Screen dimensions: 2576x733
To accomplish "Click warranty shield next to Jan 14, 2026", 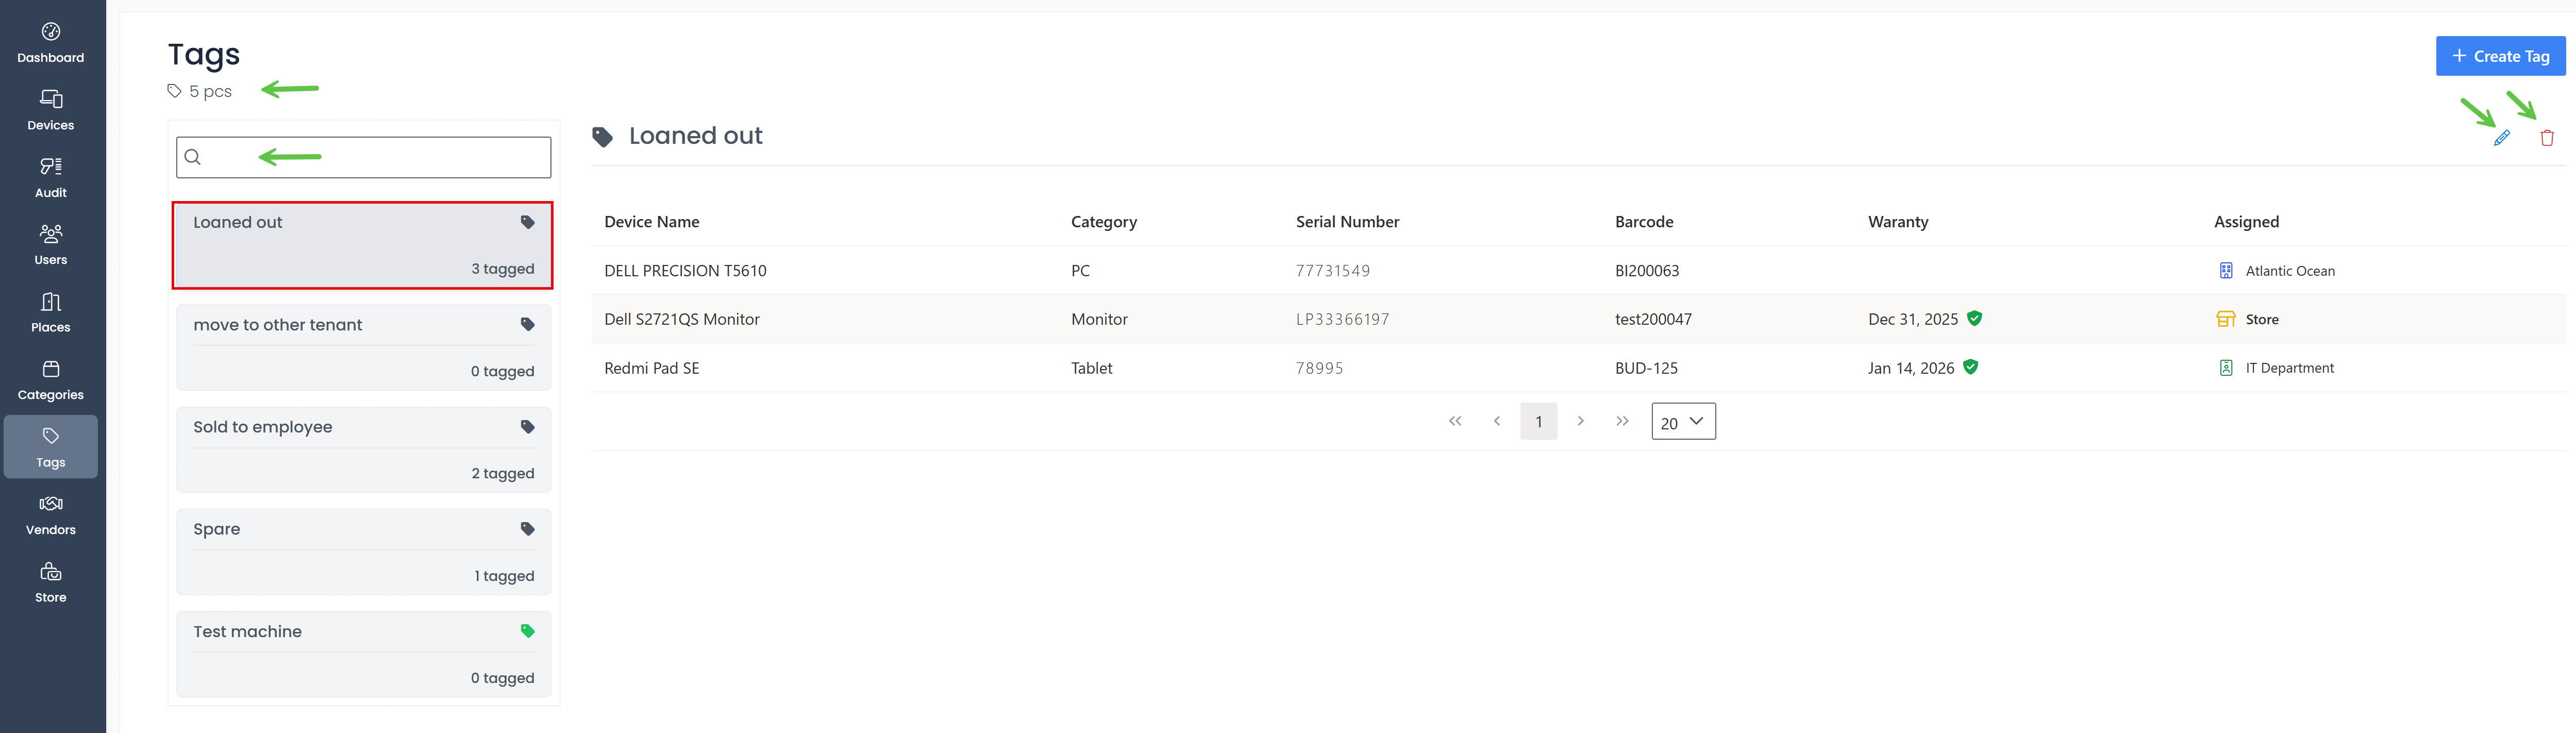I will (x=1970, y=367).
